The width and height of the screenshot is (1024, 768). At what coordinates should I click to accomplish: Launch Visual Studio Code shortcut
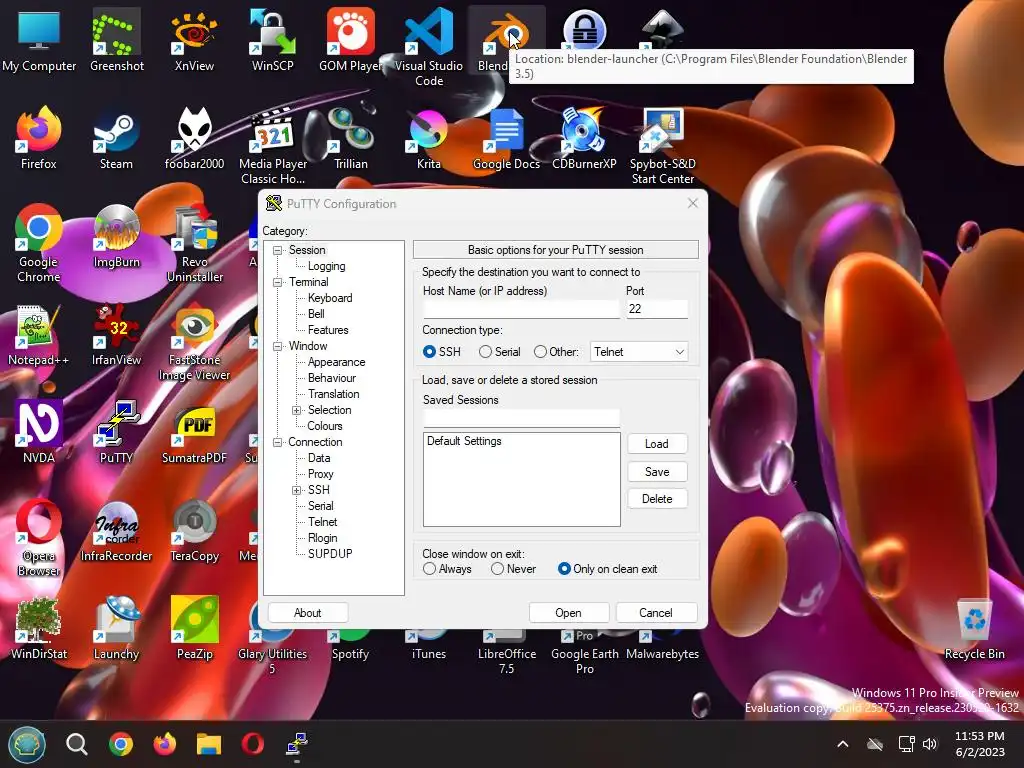pos(428,46)
